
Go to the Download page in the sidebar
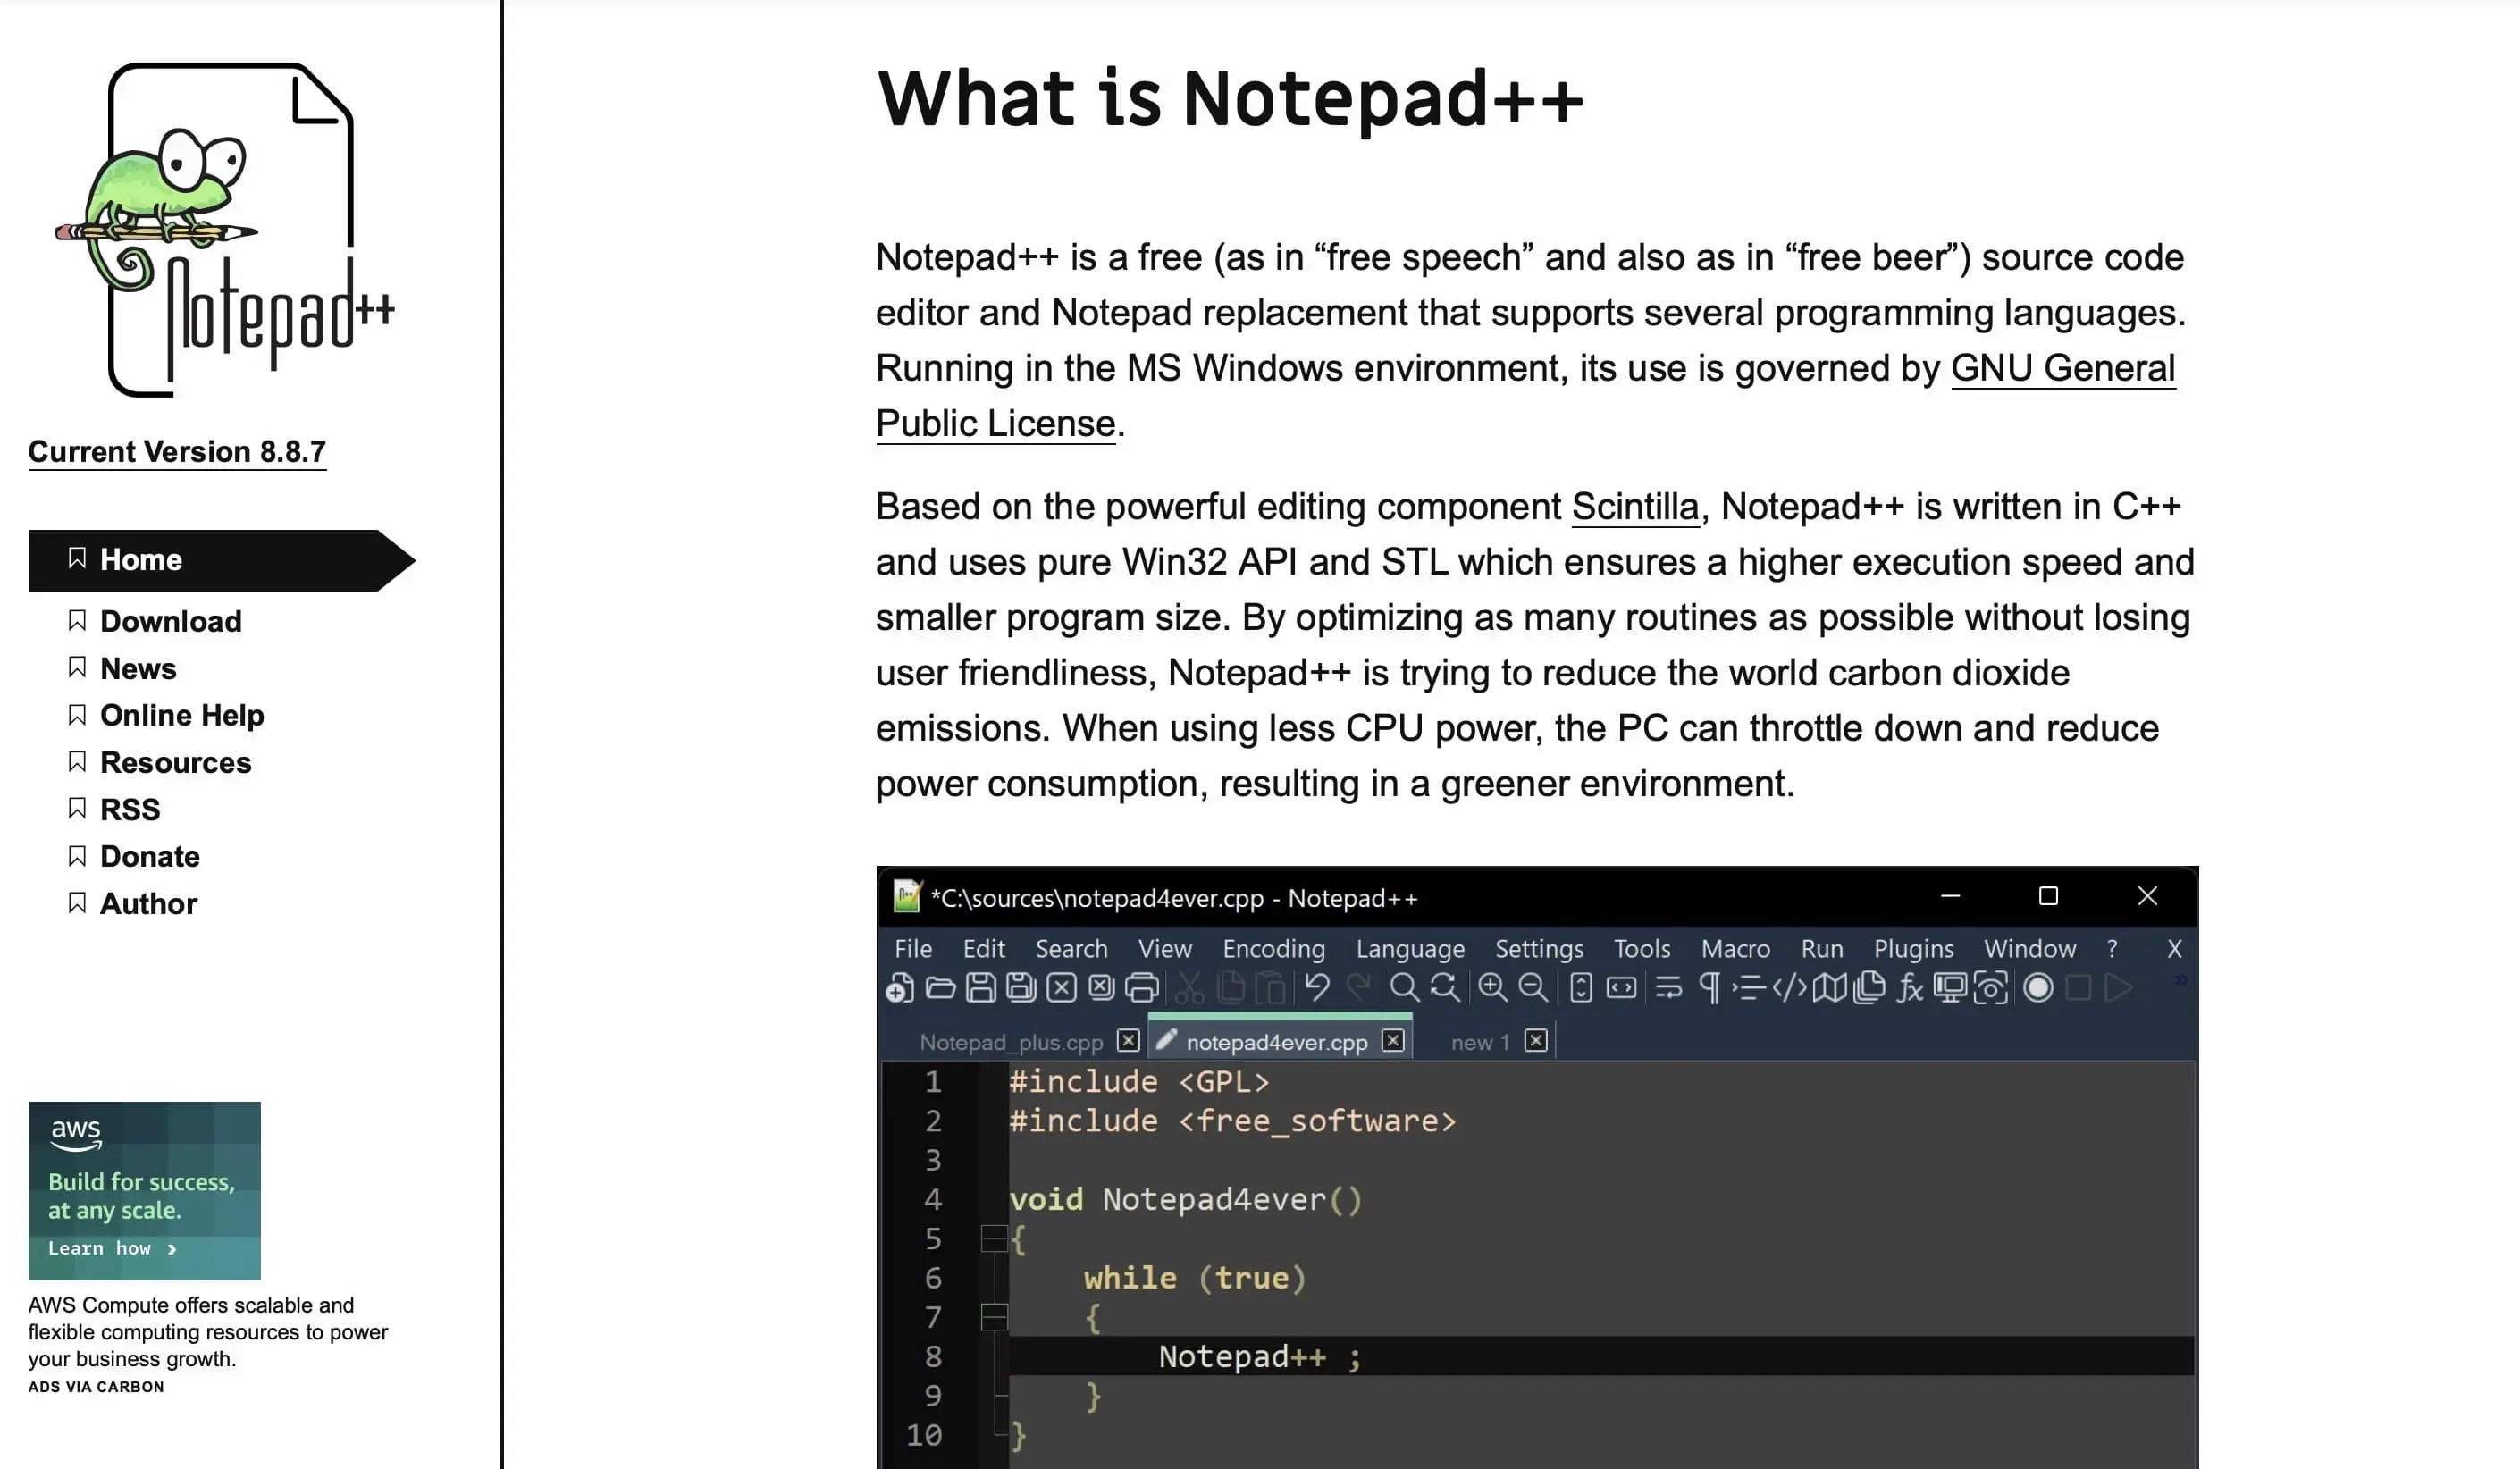coord(170,621)
